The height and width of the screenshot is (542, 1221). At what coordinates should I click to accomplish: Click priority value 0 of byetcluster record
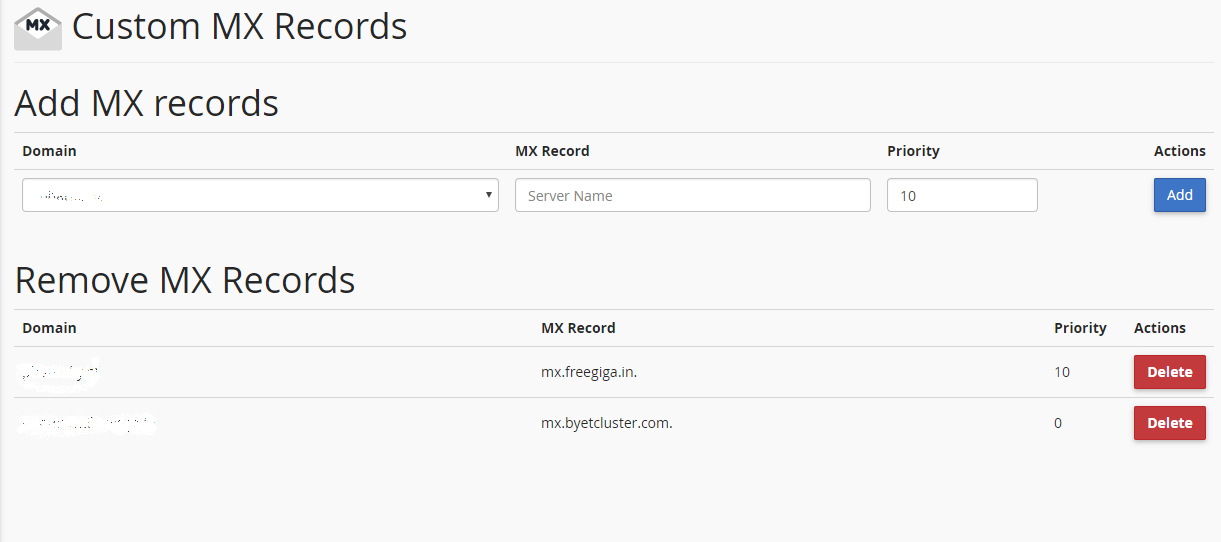pyautogui.click(x=1058, y=423)
